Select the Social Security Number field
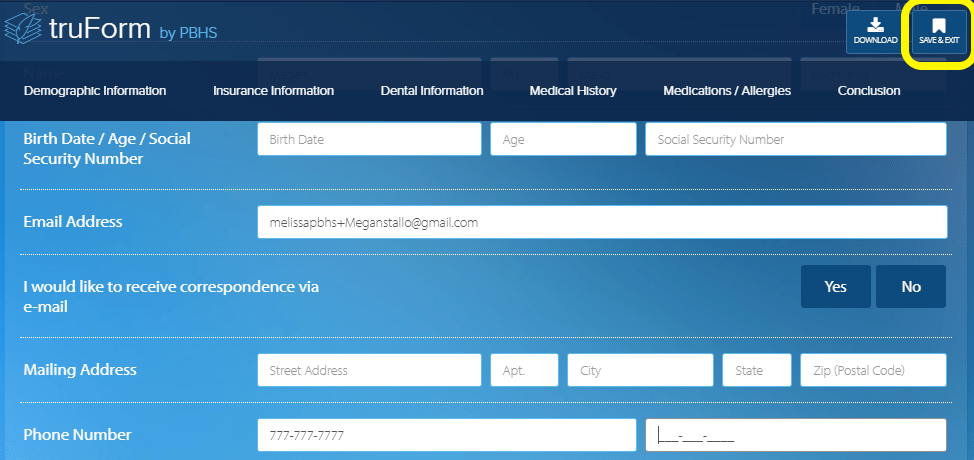The width and height of the screenshot is (974, 460). (x=796, y=139)
